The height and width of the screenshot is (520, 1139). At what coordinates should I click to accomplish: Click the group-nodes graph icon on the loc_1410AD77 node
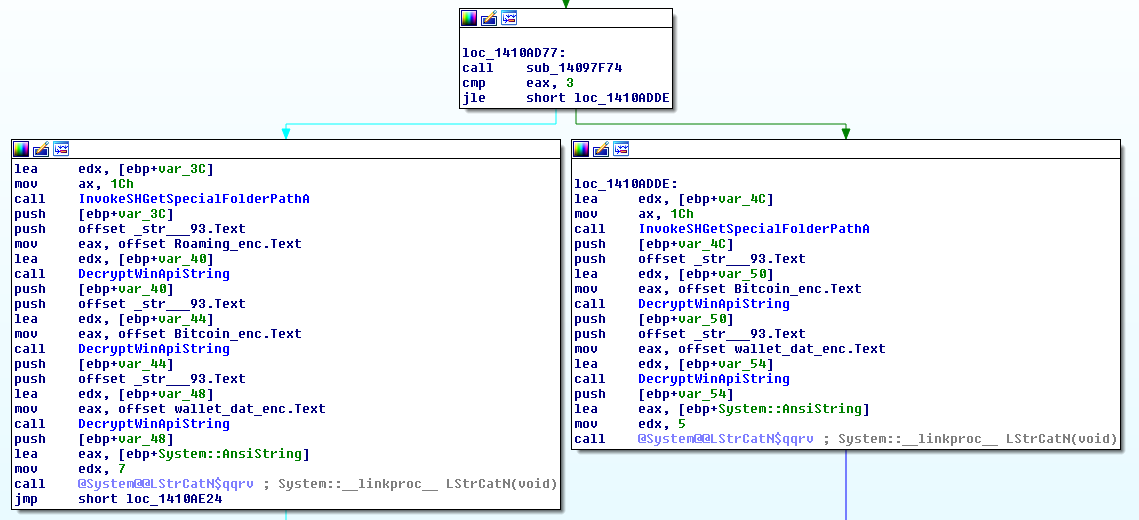click(x=508, y=18)
